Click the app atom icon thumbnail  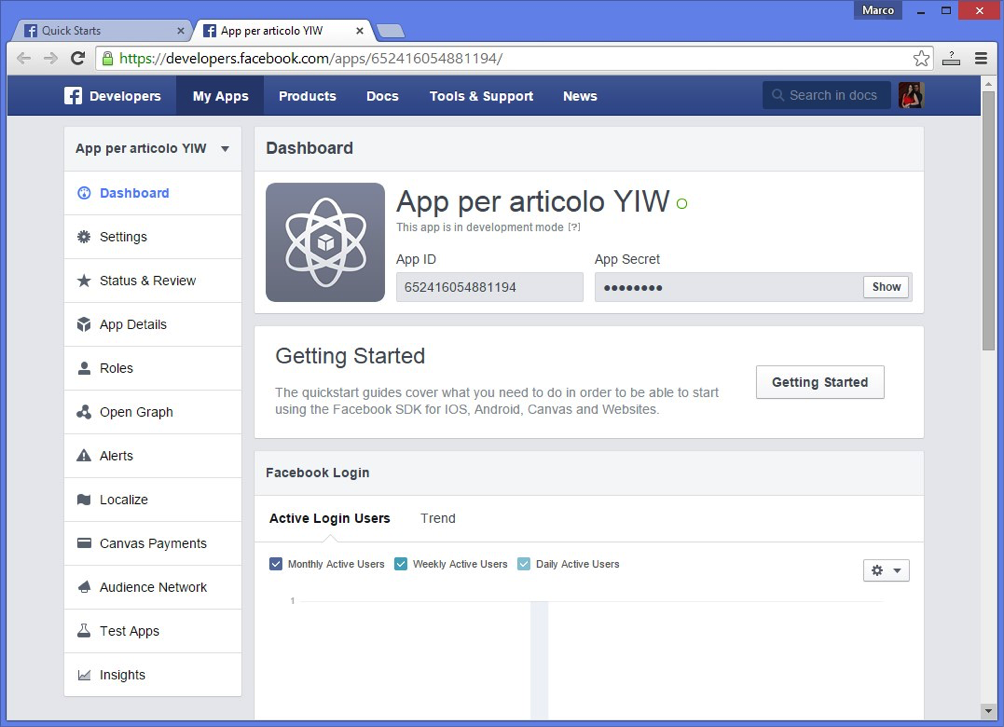click(x=325, y=242)
